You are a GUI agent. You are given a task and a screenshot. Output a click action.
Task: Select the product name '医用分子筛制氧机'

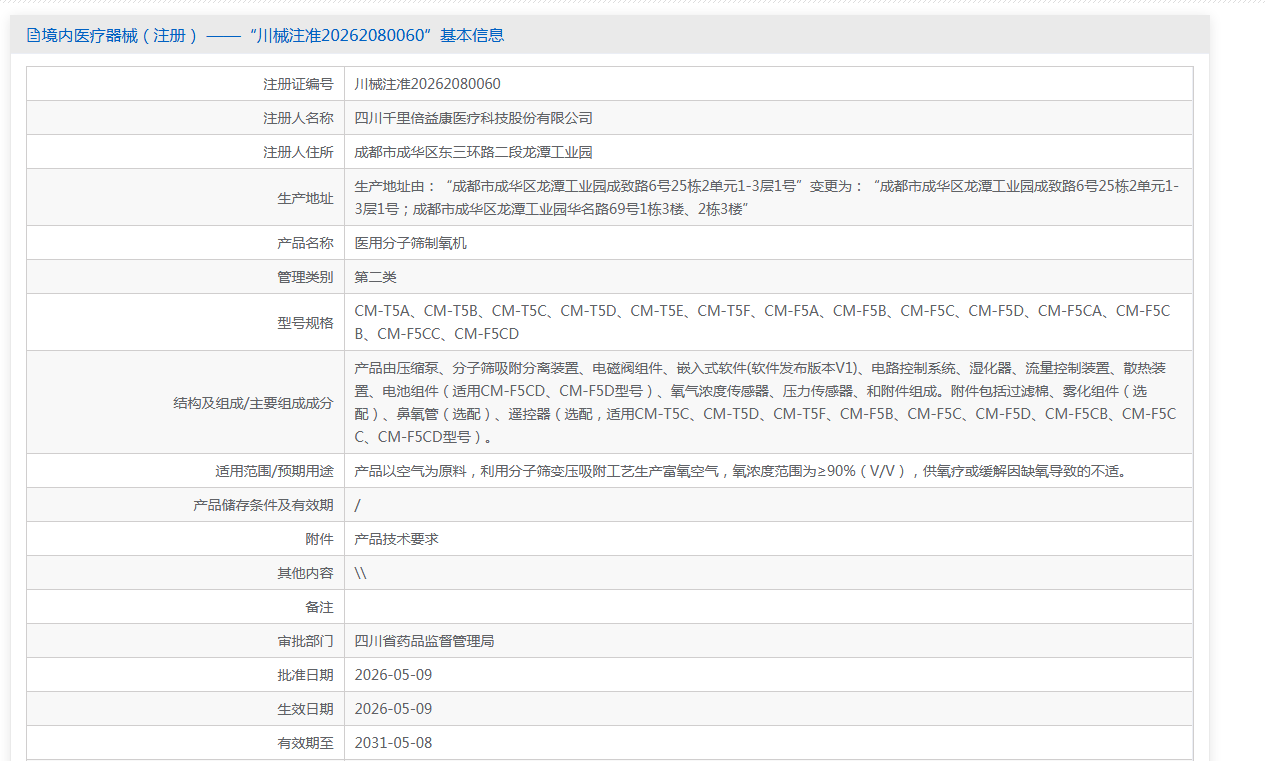click(411, 243)
